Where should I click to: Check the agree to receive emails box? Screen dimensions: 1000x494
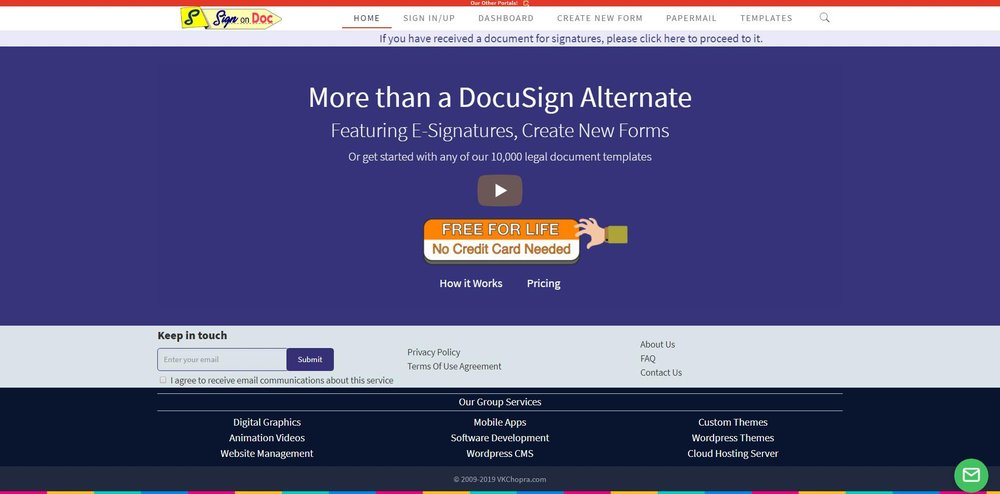pyautogui.click(x=163, y=380)
